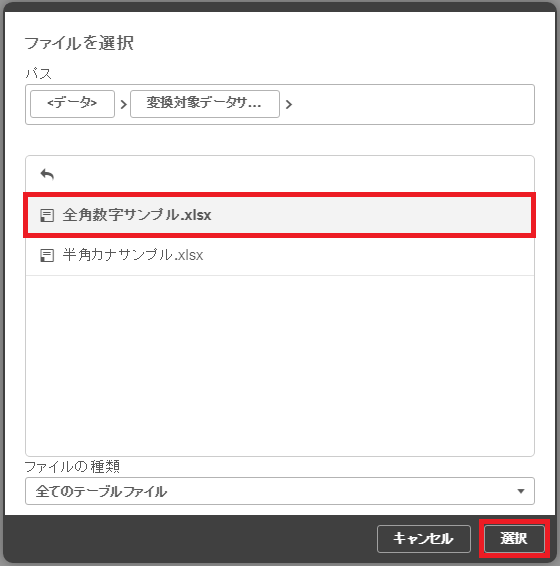Open the 全てのテーブルファイル file type dropdown

[x=280, y=491]
